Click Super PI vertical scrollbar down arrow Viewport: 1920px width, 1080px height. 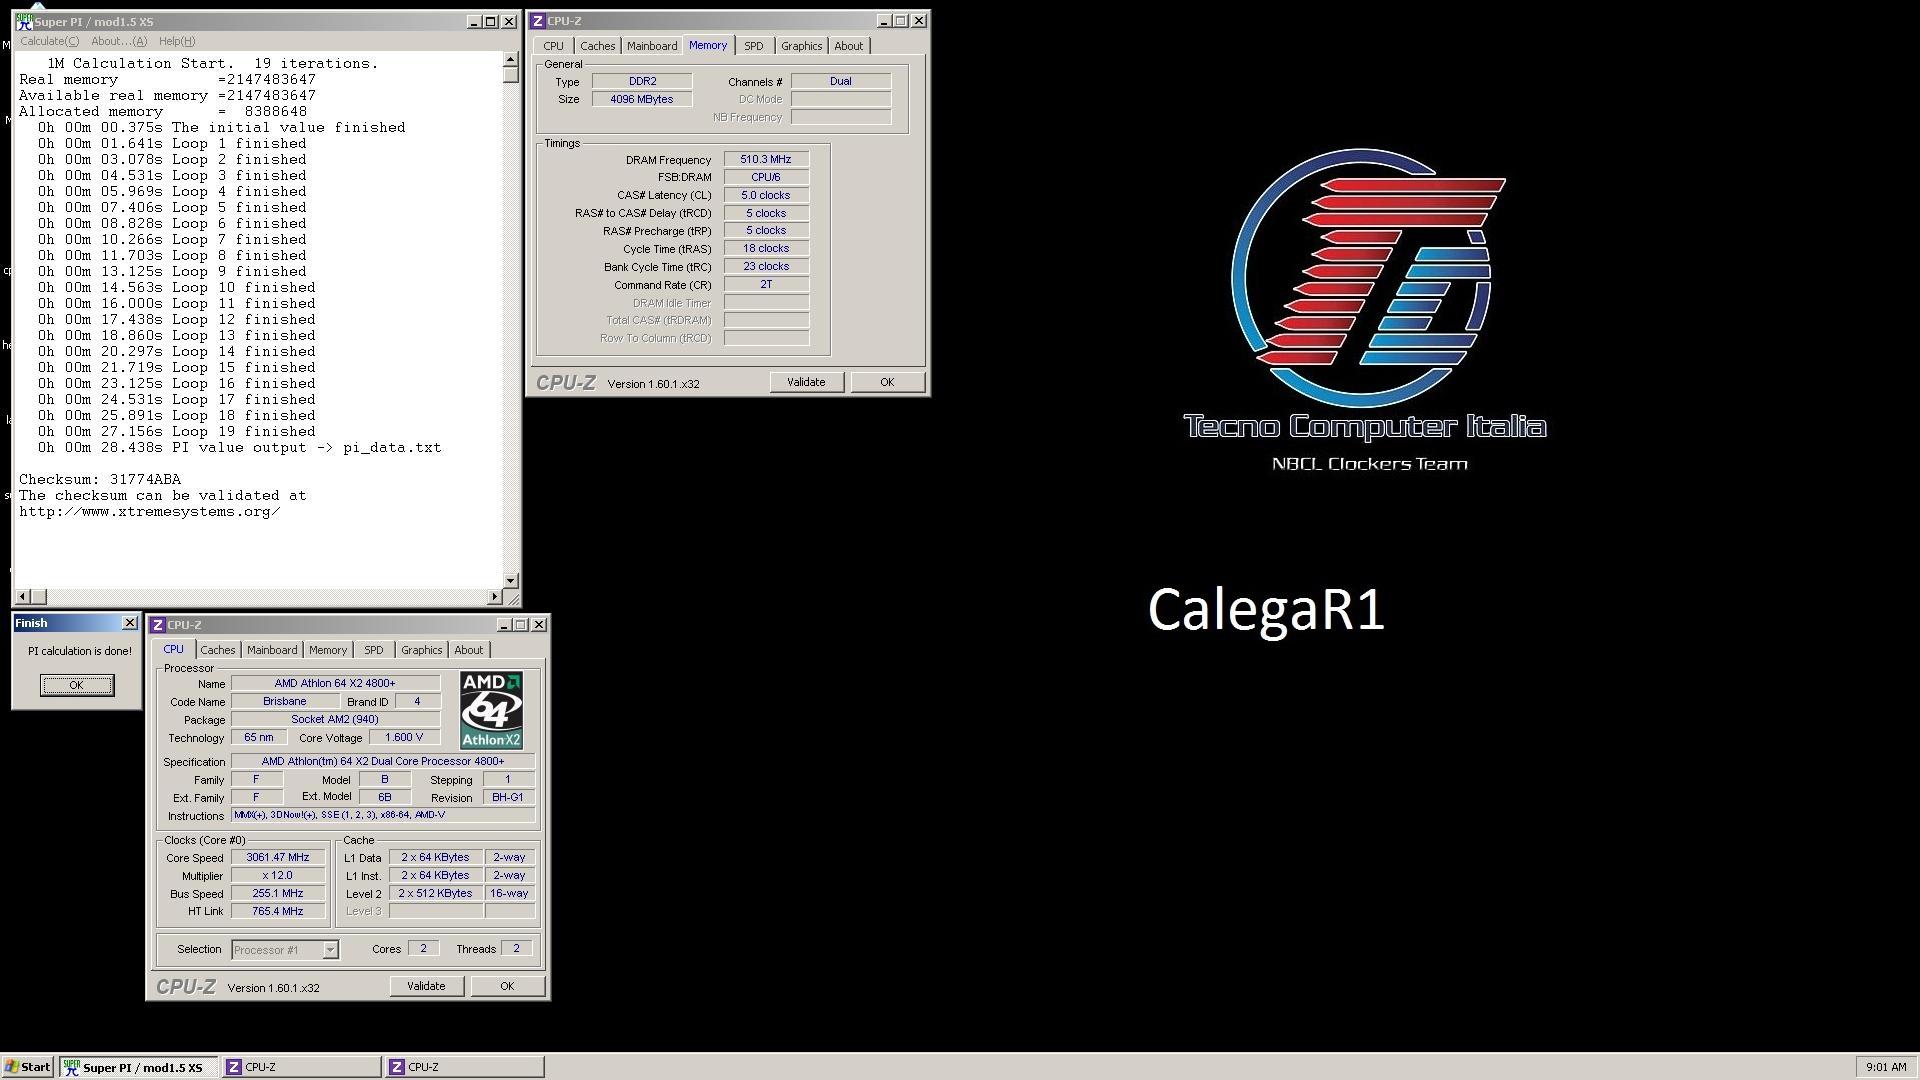coord(511,580)
